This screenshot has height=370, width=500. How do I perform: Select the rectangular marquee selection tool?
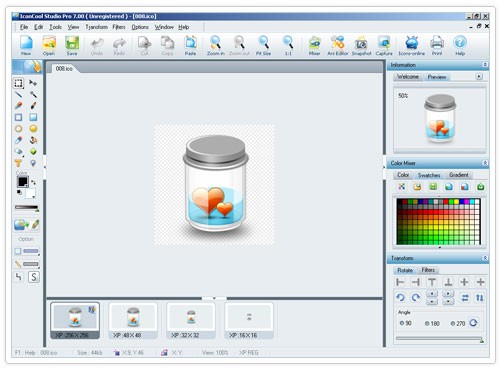[19, 83]
